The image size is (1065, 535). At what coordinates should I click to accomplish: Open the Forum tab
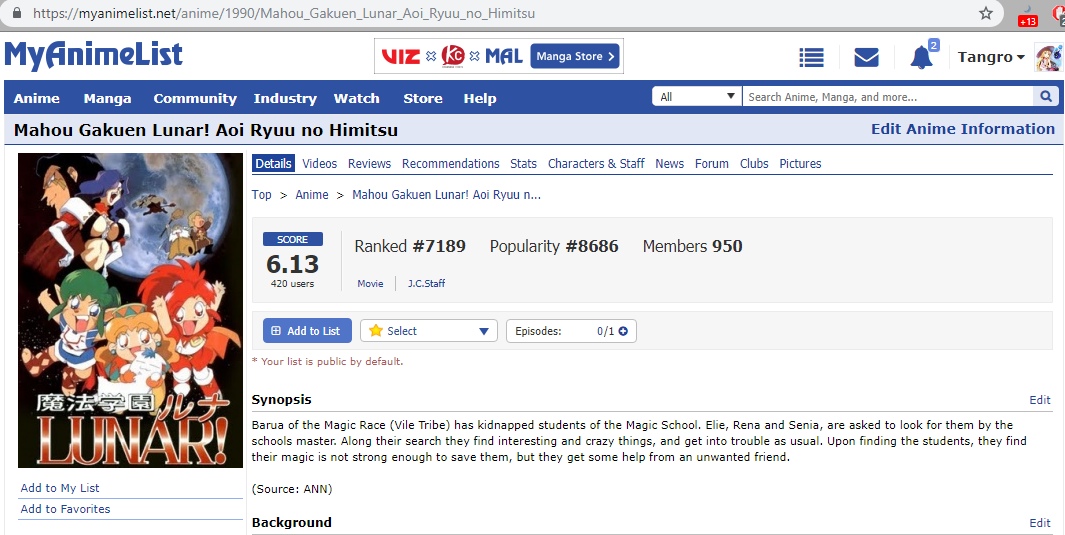tap(712, 164)
